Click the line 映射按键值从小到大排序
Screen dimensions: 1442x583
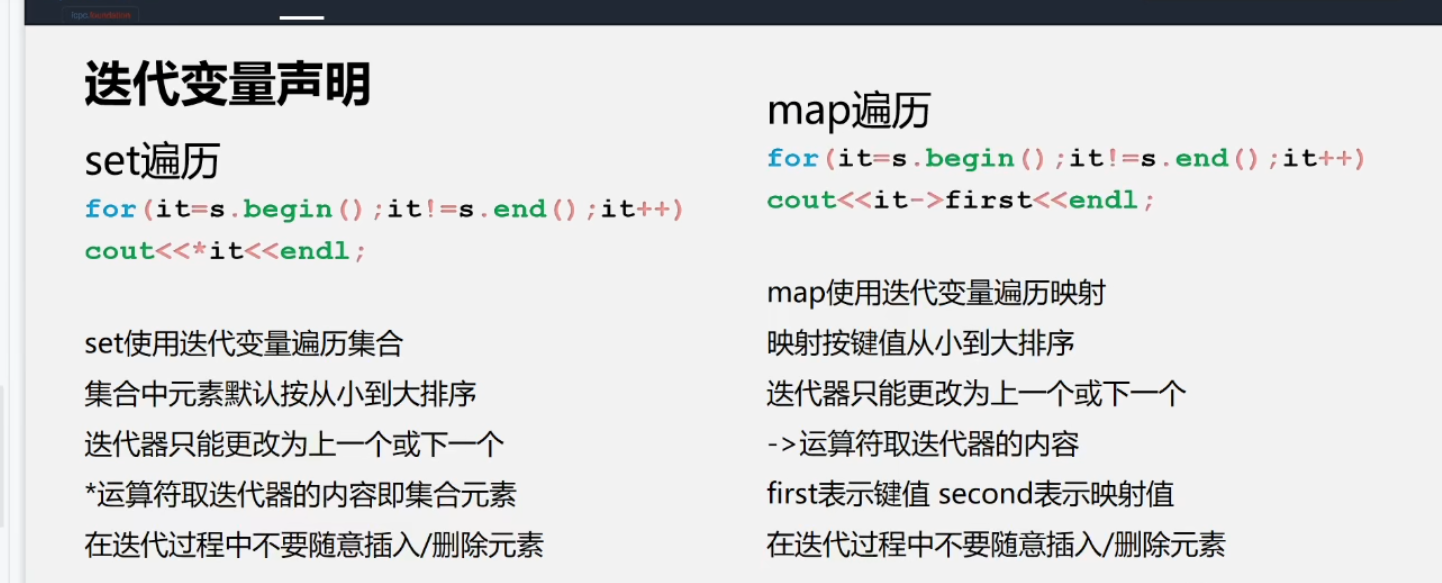coord(920,343)
